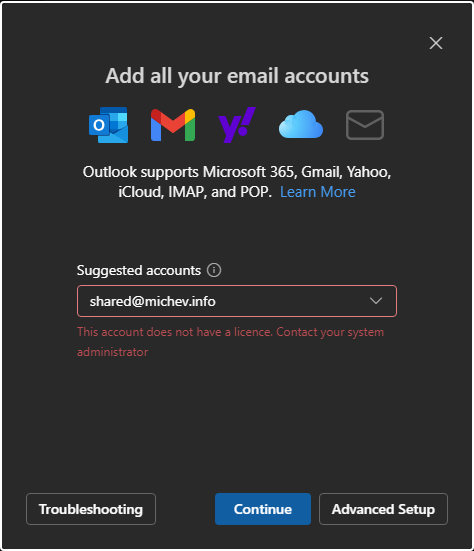
Task: Close the add account dialog
Action: pyautogui.click(x=436, y=43)
